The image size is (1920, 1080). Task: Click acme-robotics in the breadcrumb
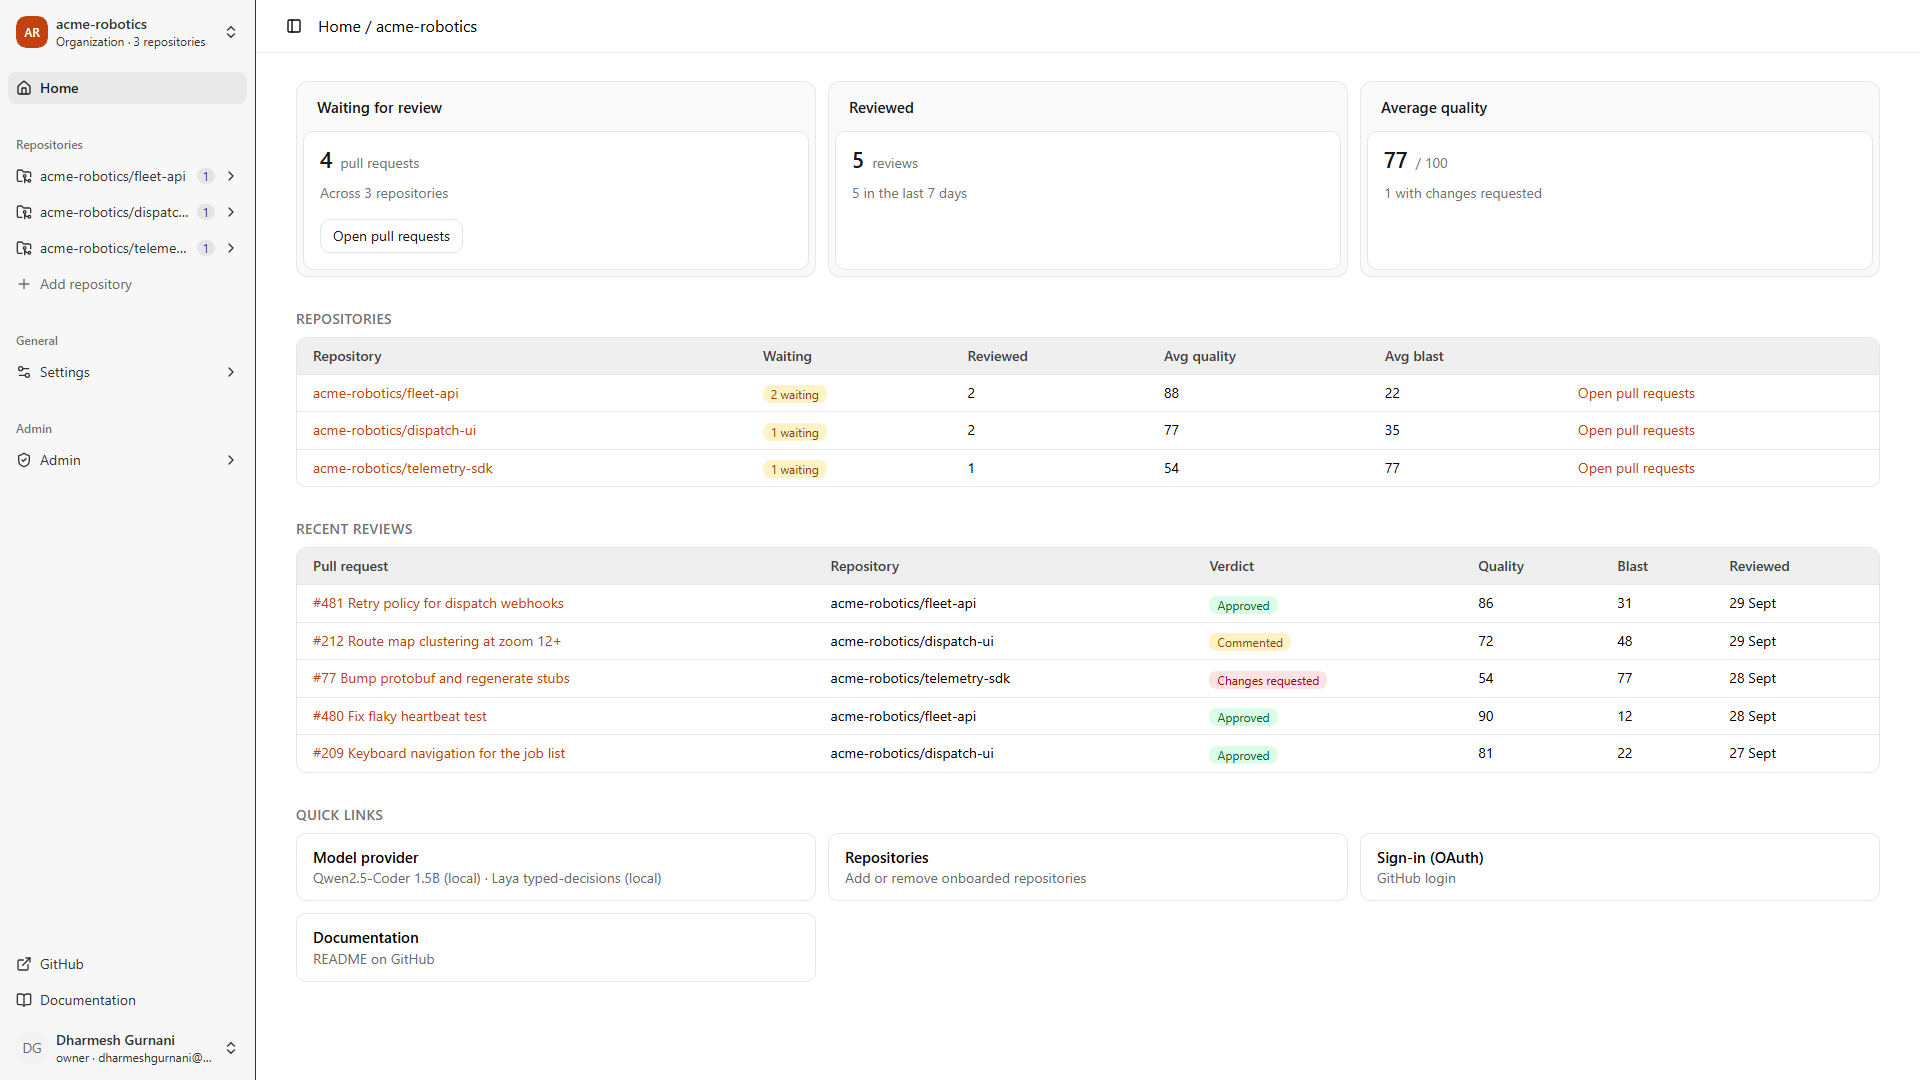(426, 26)
